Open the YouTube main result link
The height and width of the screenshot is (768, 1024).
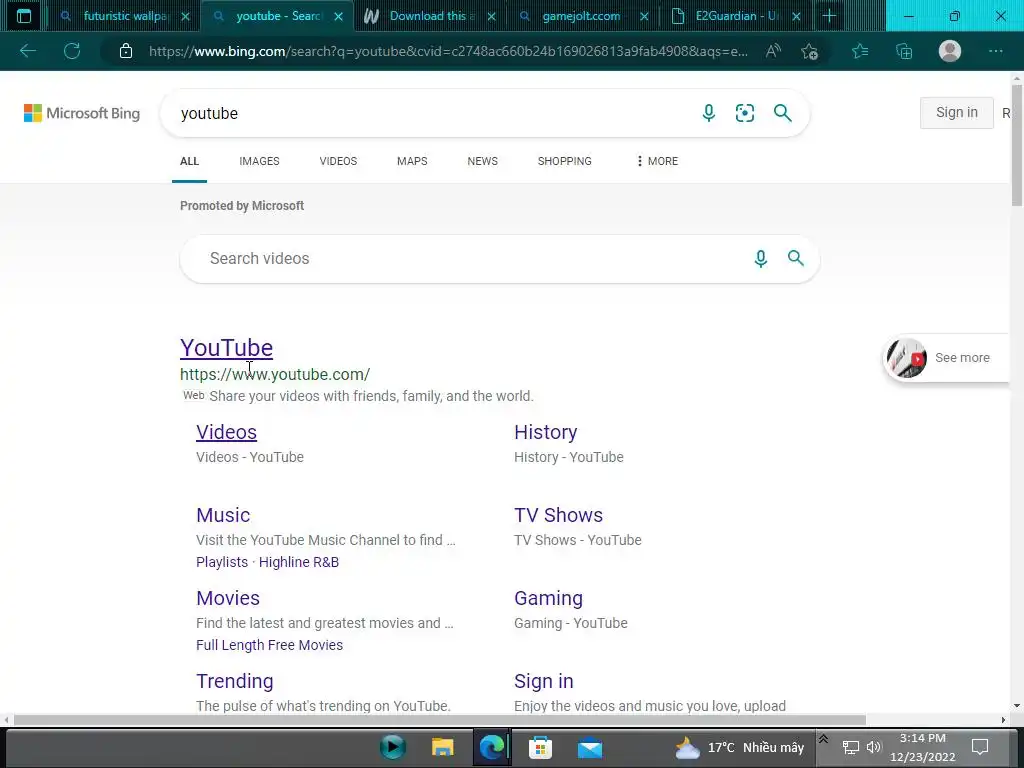click(x=227, y=347)
